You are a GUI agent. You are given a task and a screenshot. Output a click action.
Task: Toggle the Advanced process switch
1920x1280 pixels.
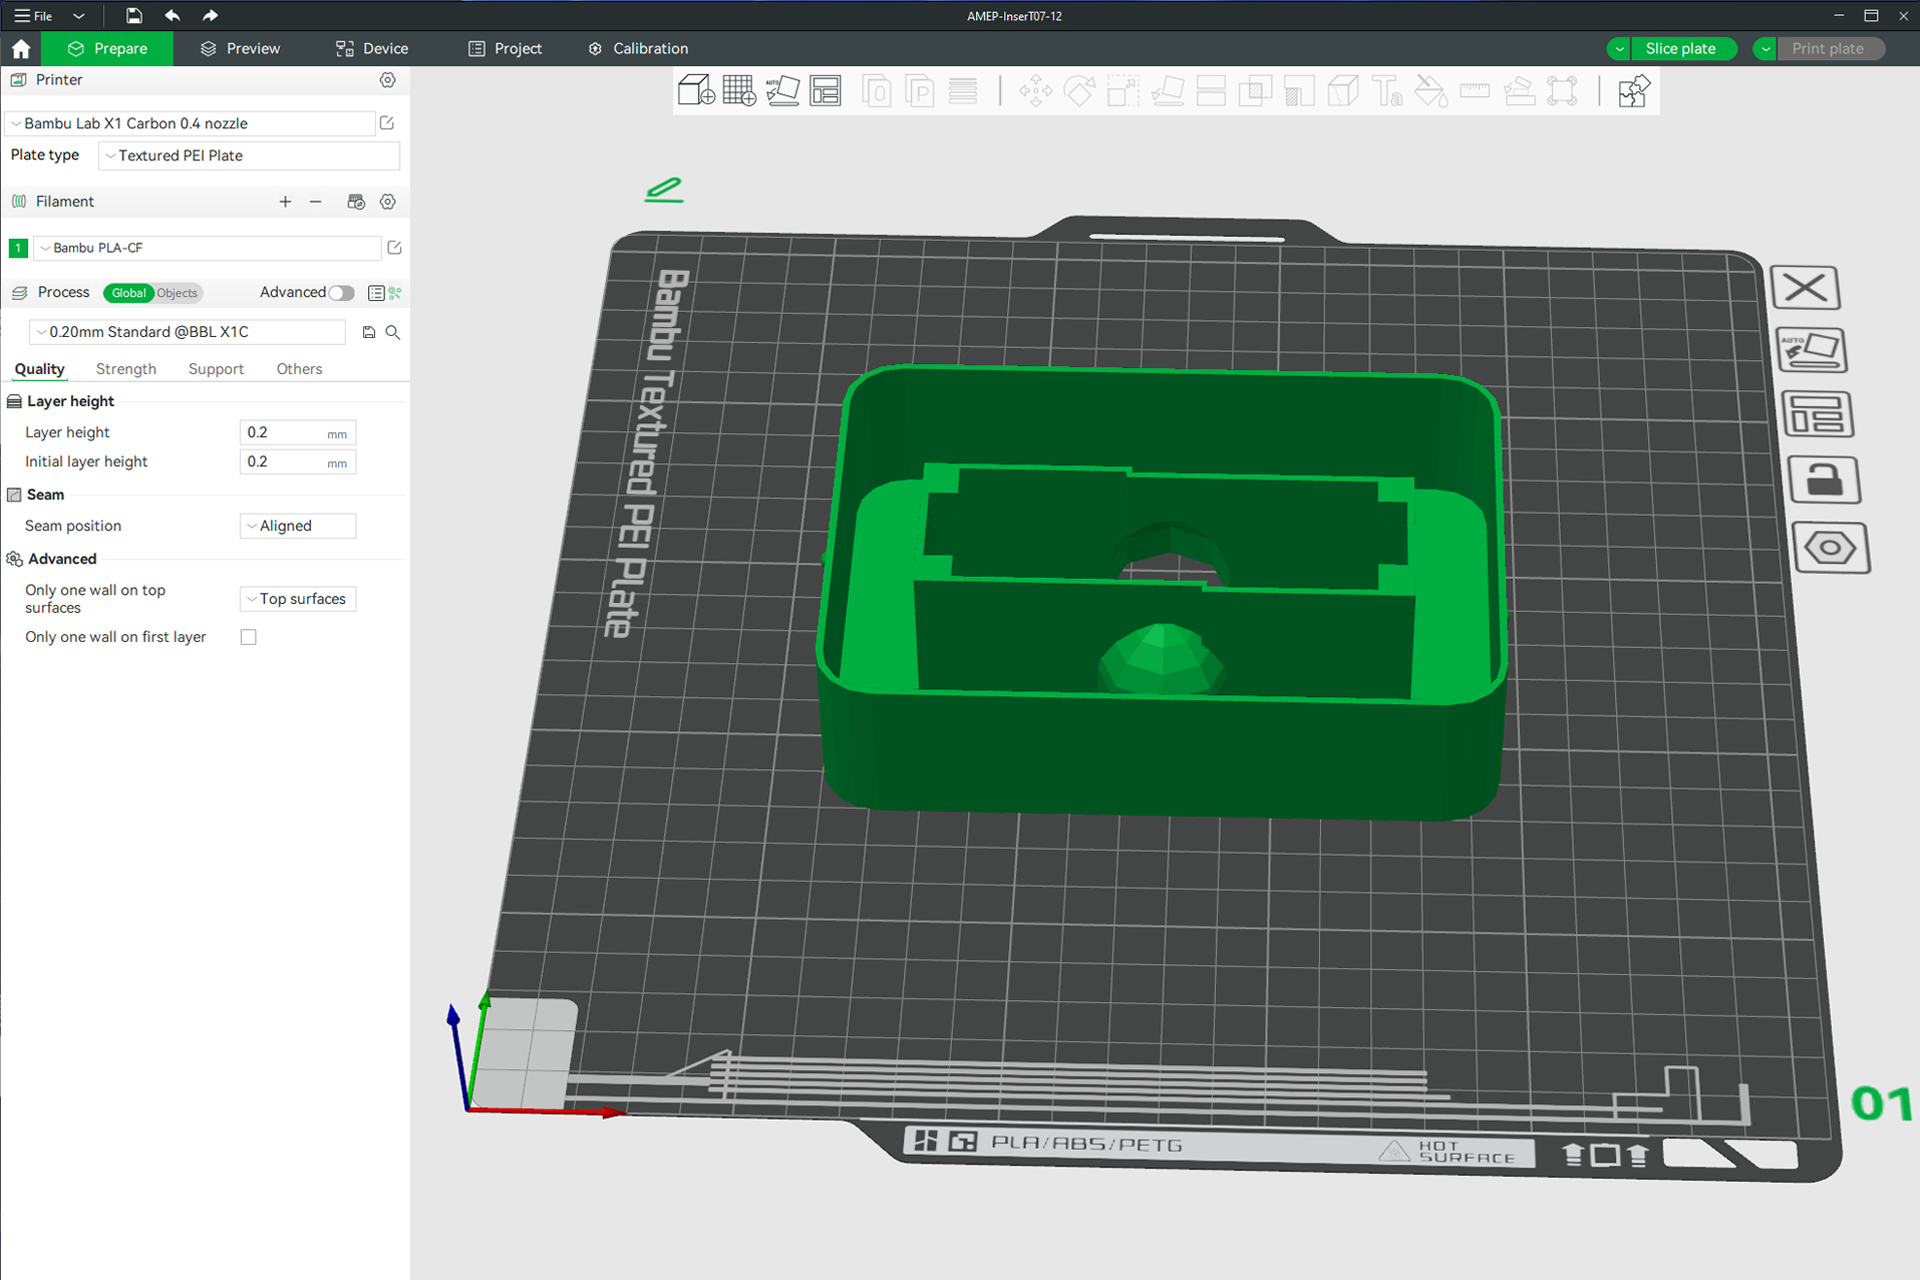coord(342,293)
